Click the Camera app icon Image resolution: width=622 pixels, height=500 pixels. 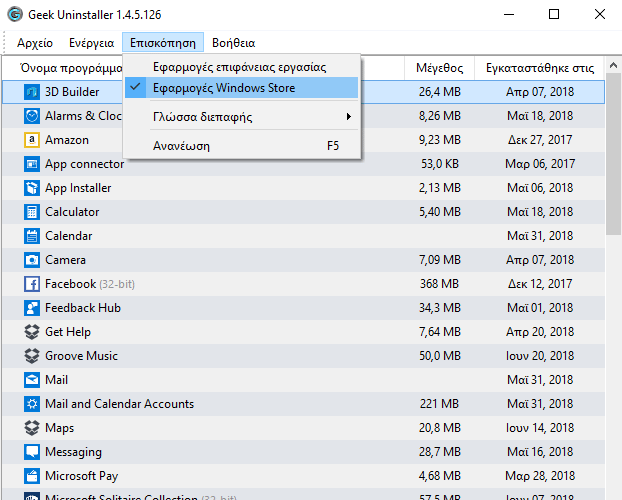[x=32, y=260]
